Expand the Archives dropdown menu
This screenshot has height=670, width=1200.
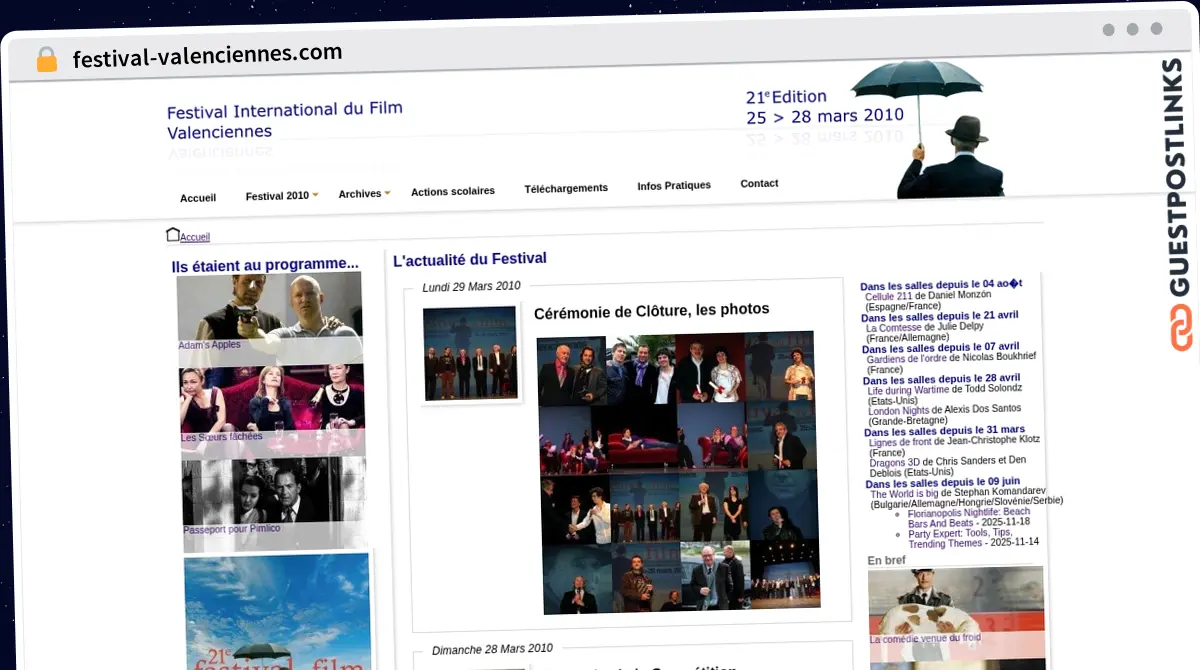(360, 193)
